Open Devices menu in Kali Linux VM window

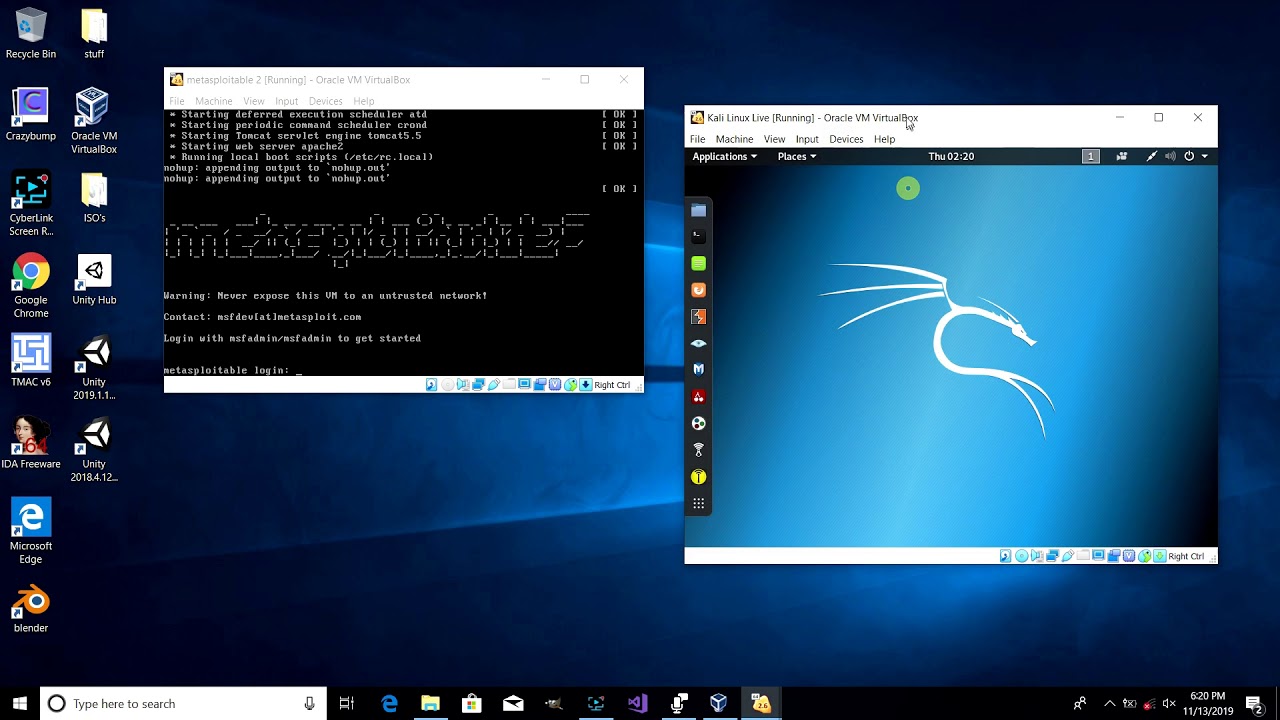(846, 139)
